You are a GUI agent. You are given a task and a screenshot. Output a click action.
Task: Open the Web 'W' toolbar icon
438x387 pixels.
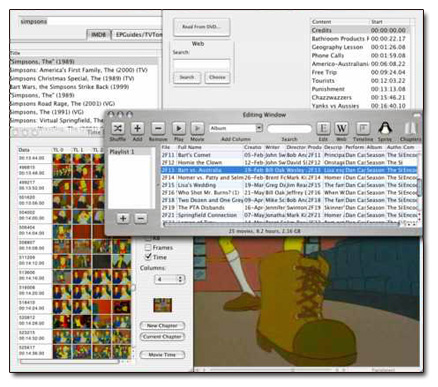[x=341, y=128]
